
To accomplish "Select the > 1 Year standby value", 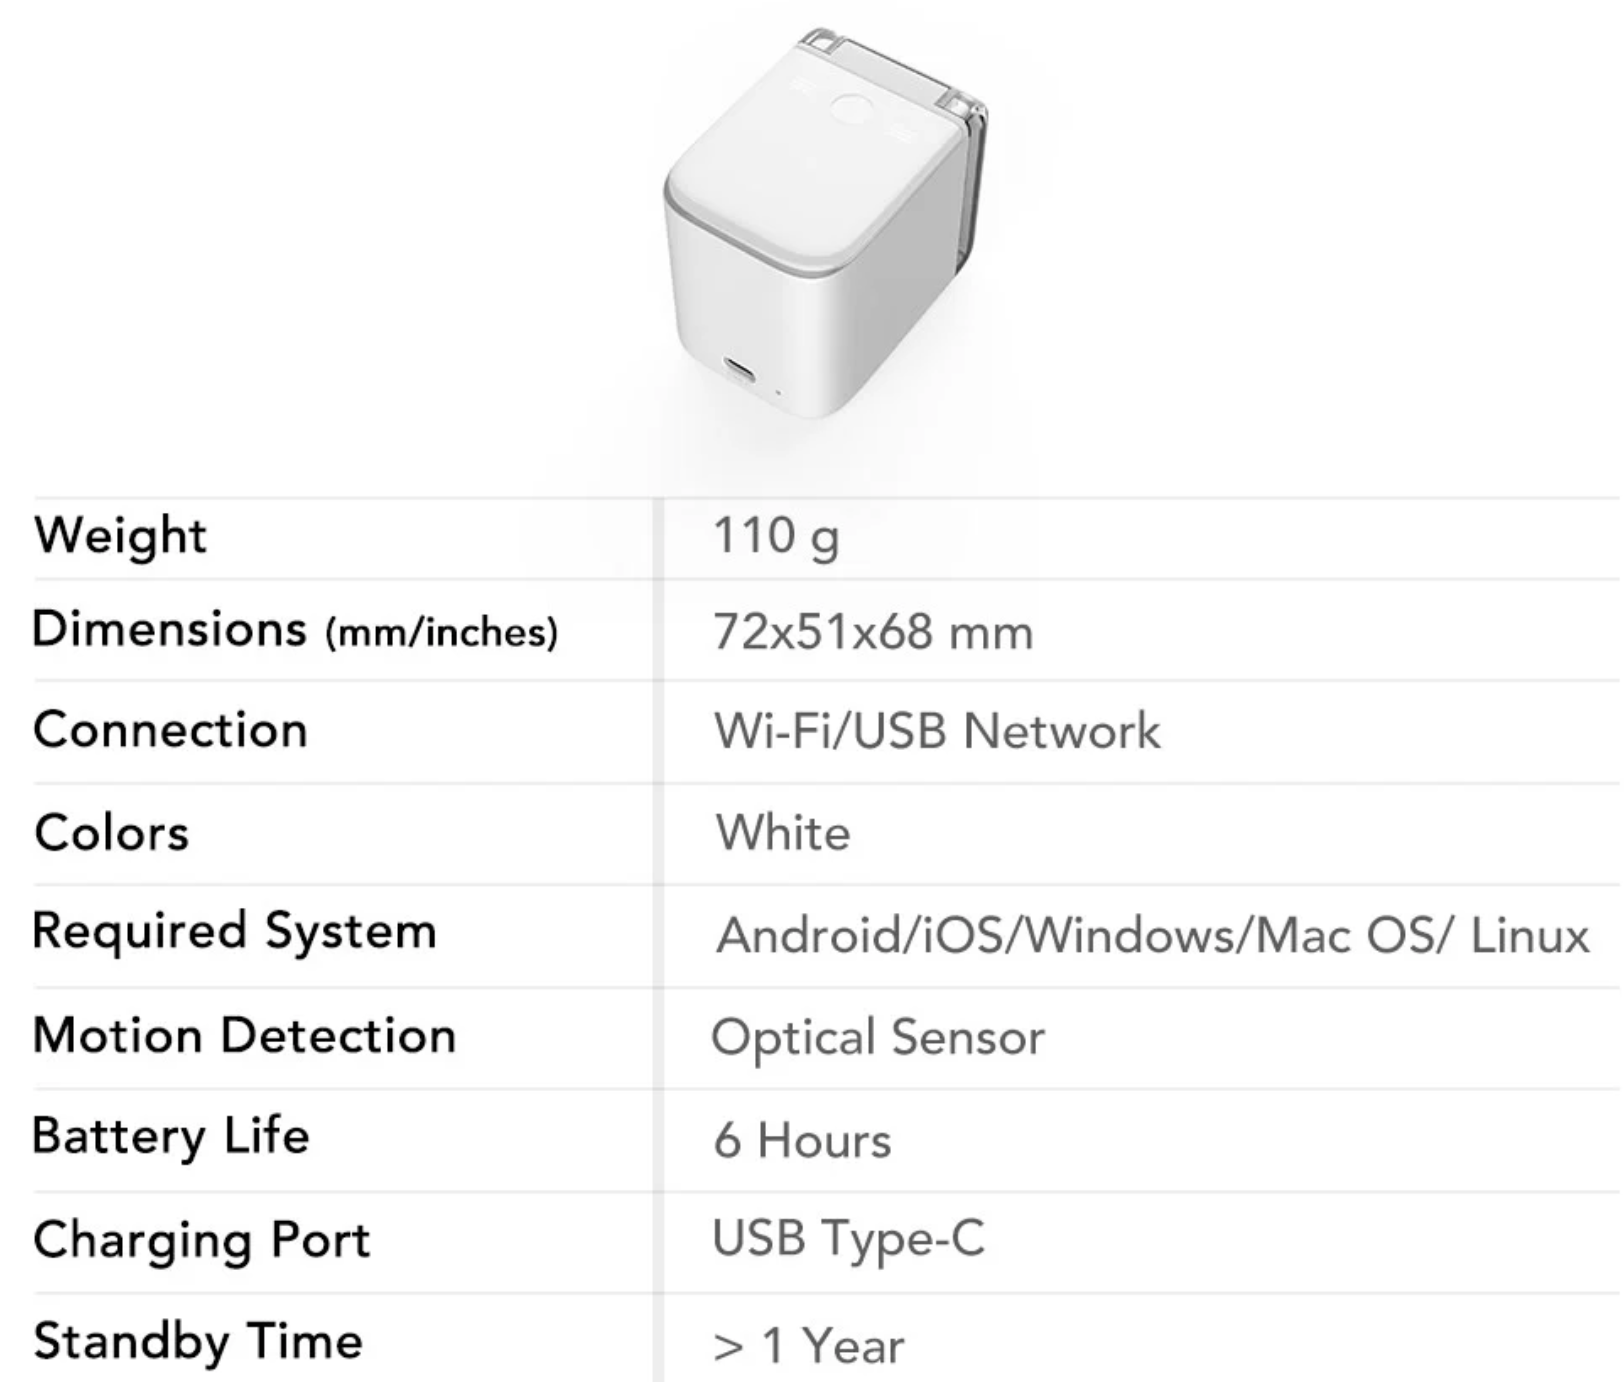I will 808,1346.
